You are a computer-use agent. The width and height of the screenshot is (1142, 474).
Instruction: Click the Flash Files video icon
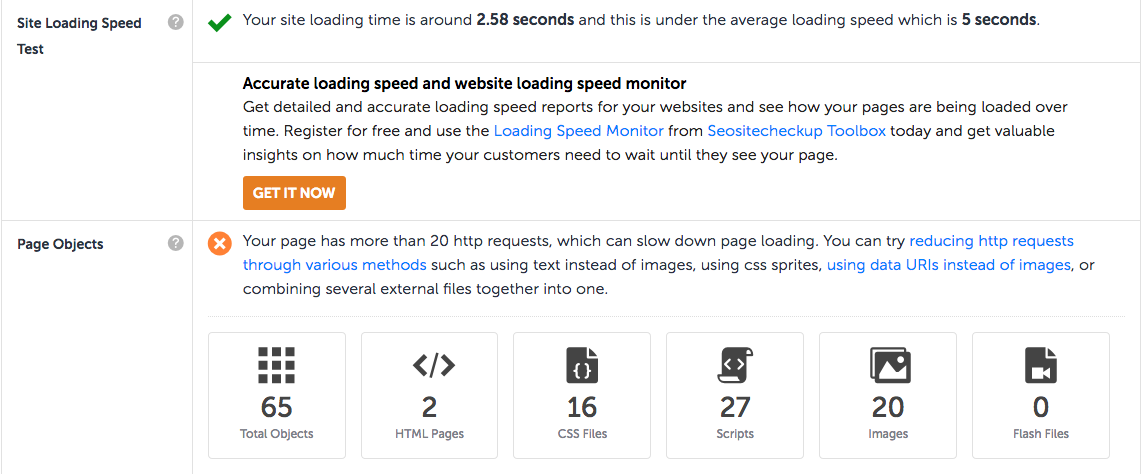pyautogui.click(x=1041, y=366)
